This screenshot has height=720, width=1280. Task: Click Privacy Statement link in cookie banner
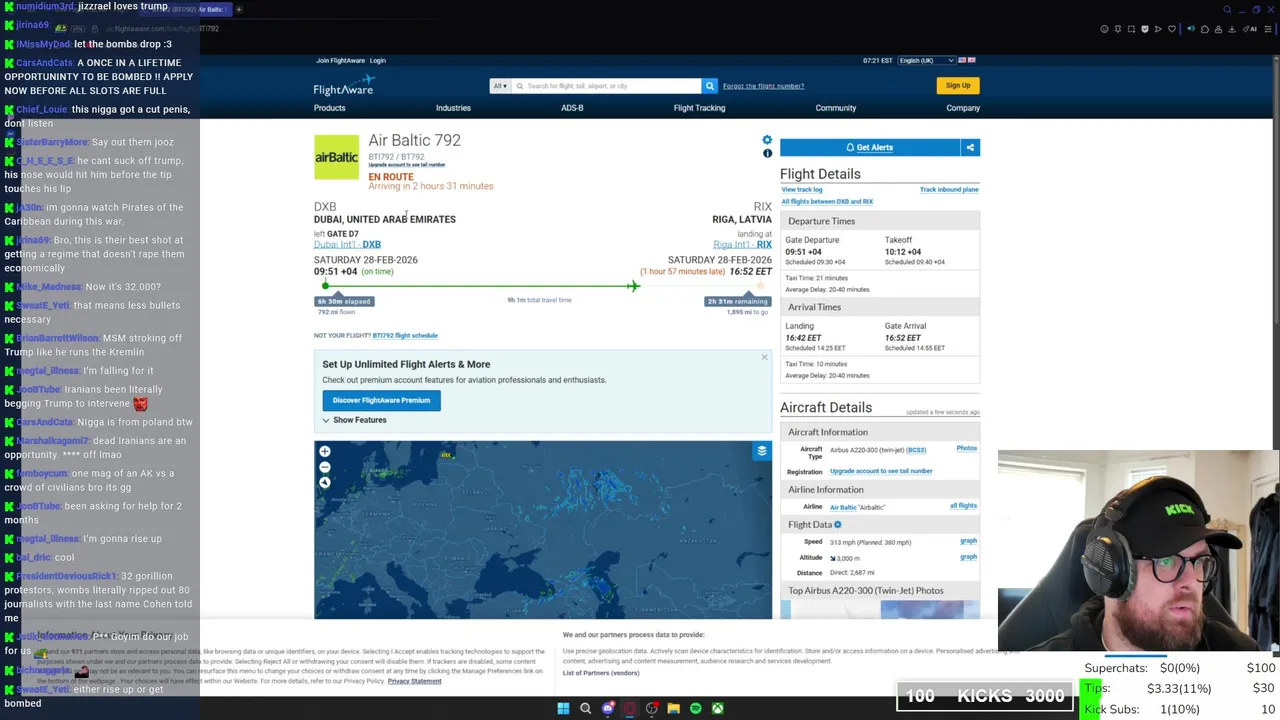pyautogui.click(x=414, y=681)
